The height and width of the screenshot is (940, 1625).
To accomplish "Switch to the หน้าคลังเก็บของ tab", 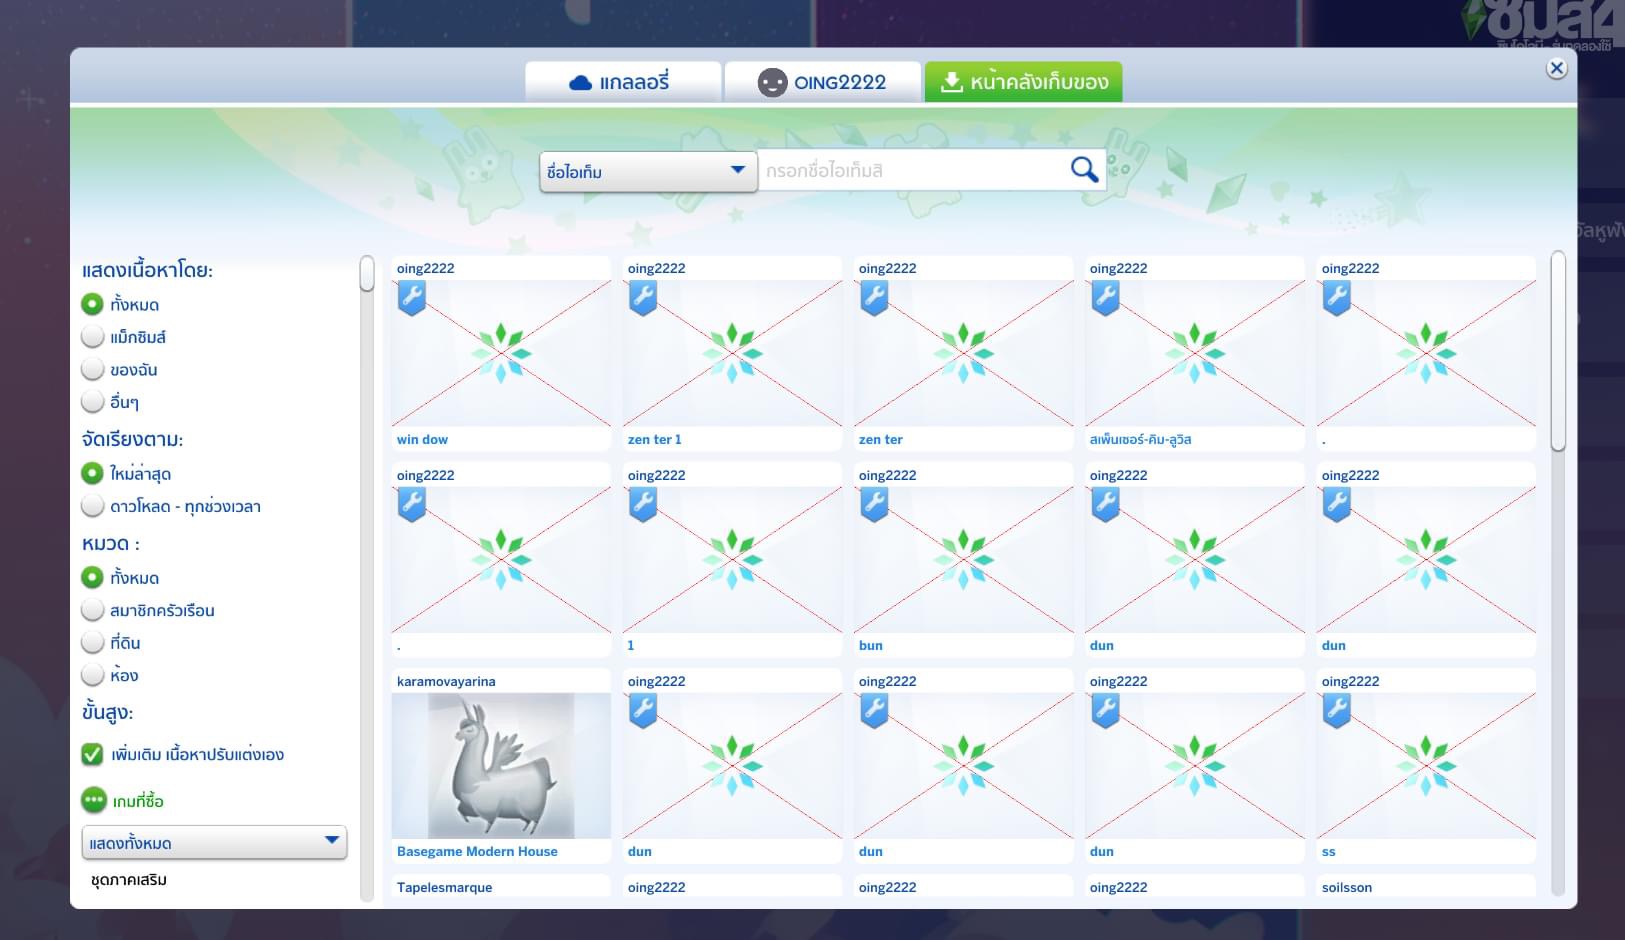I will (1024, 82).
